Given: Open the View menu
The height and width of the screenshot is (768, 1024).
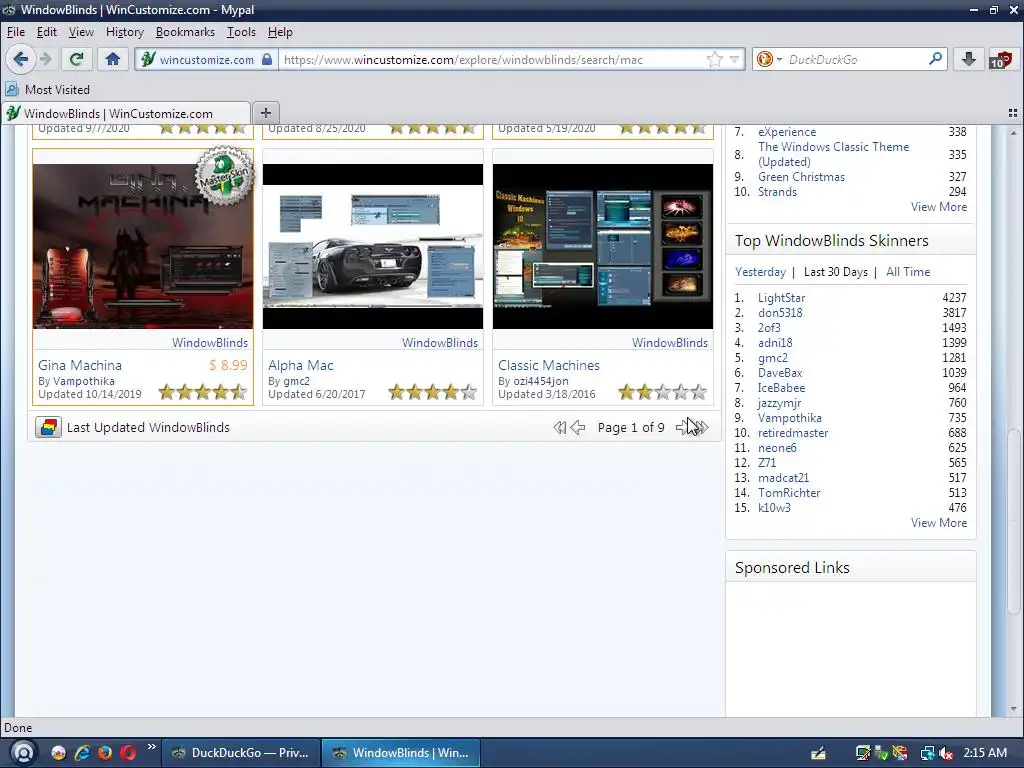Looking at the screenshot, I should coord(81,32).
